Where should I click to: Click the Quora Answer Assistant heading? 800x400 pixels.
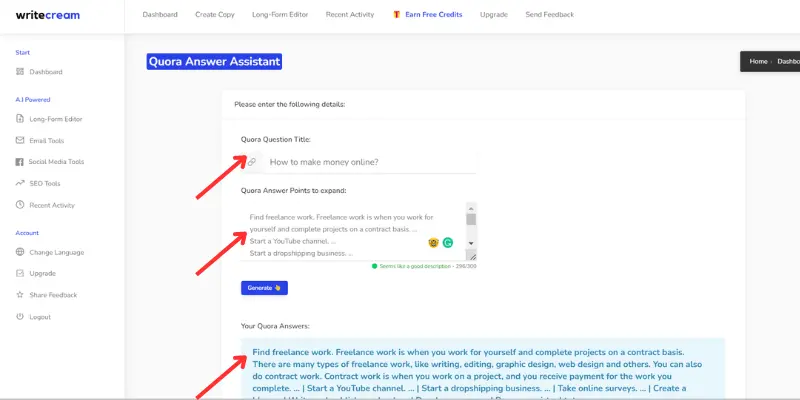click(214, 62)
